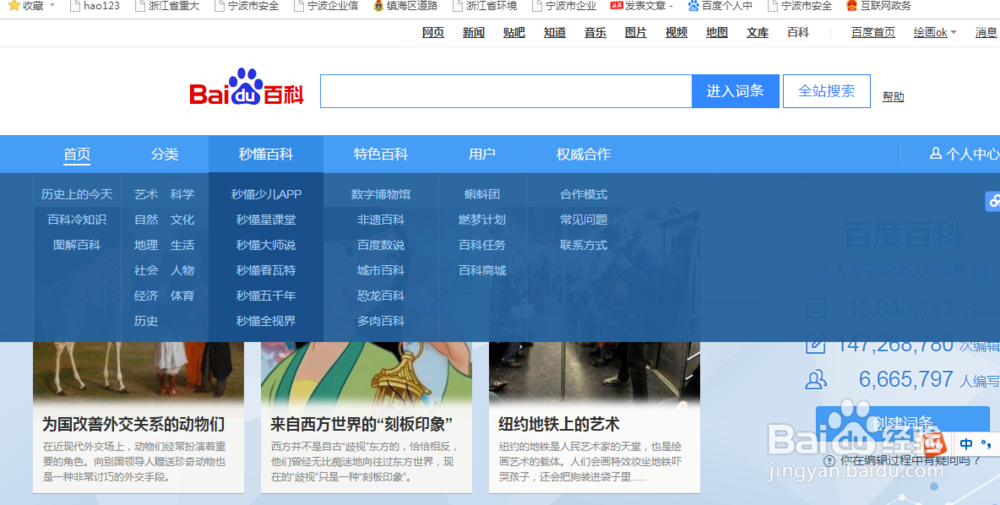Choose the 自然 category

pos(146,219)
